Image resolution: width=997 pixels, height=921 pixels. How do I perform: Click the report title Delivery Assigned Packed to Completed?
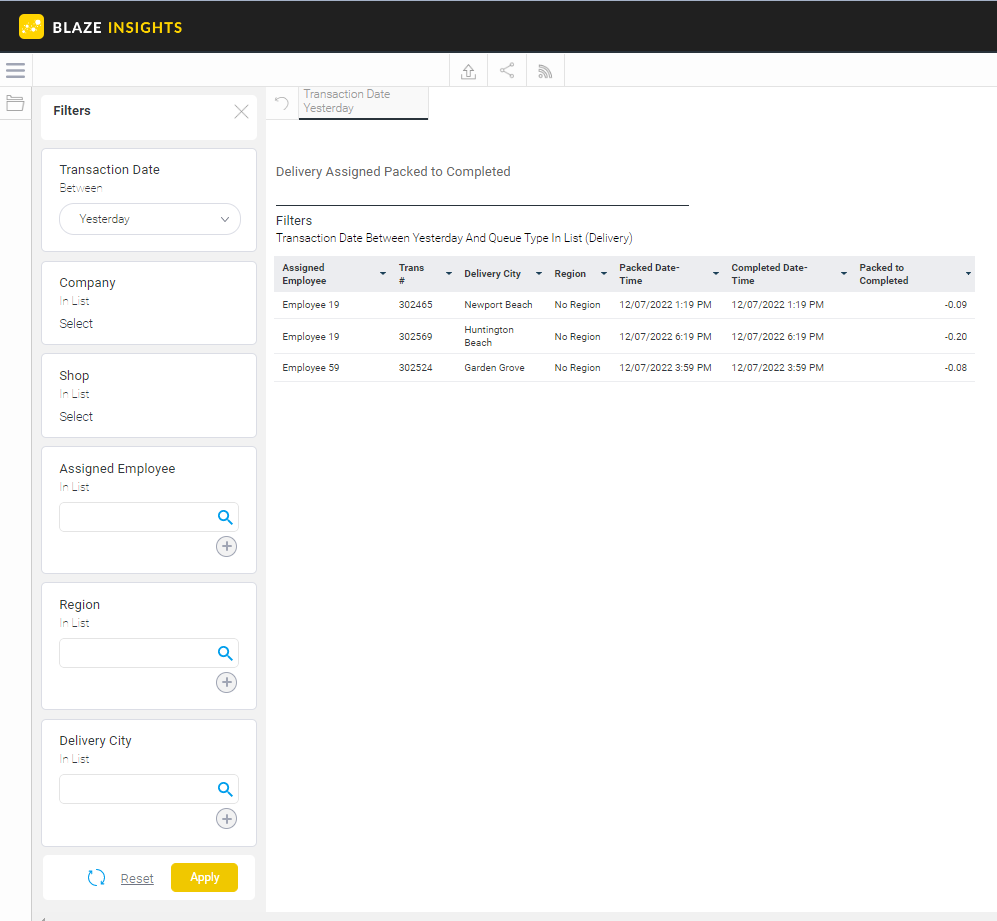click(393, 172)
